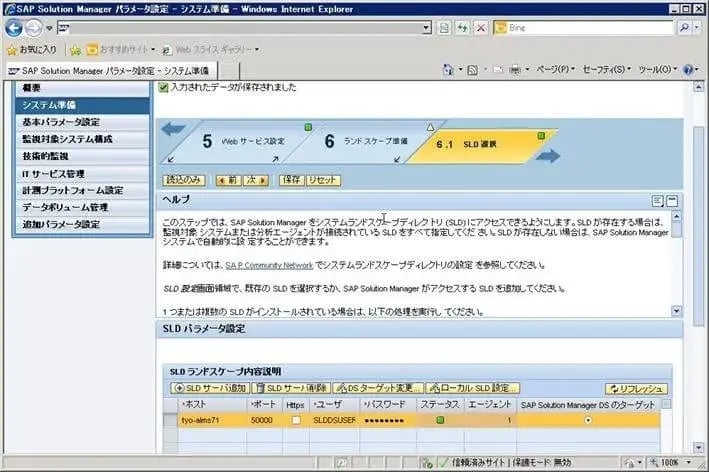The width and height of the screenshot is (709, 472).
Task: Click add to favorites bar star icon
Action: pyautogui.click(x=76, y=50)
